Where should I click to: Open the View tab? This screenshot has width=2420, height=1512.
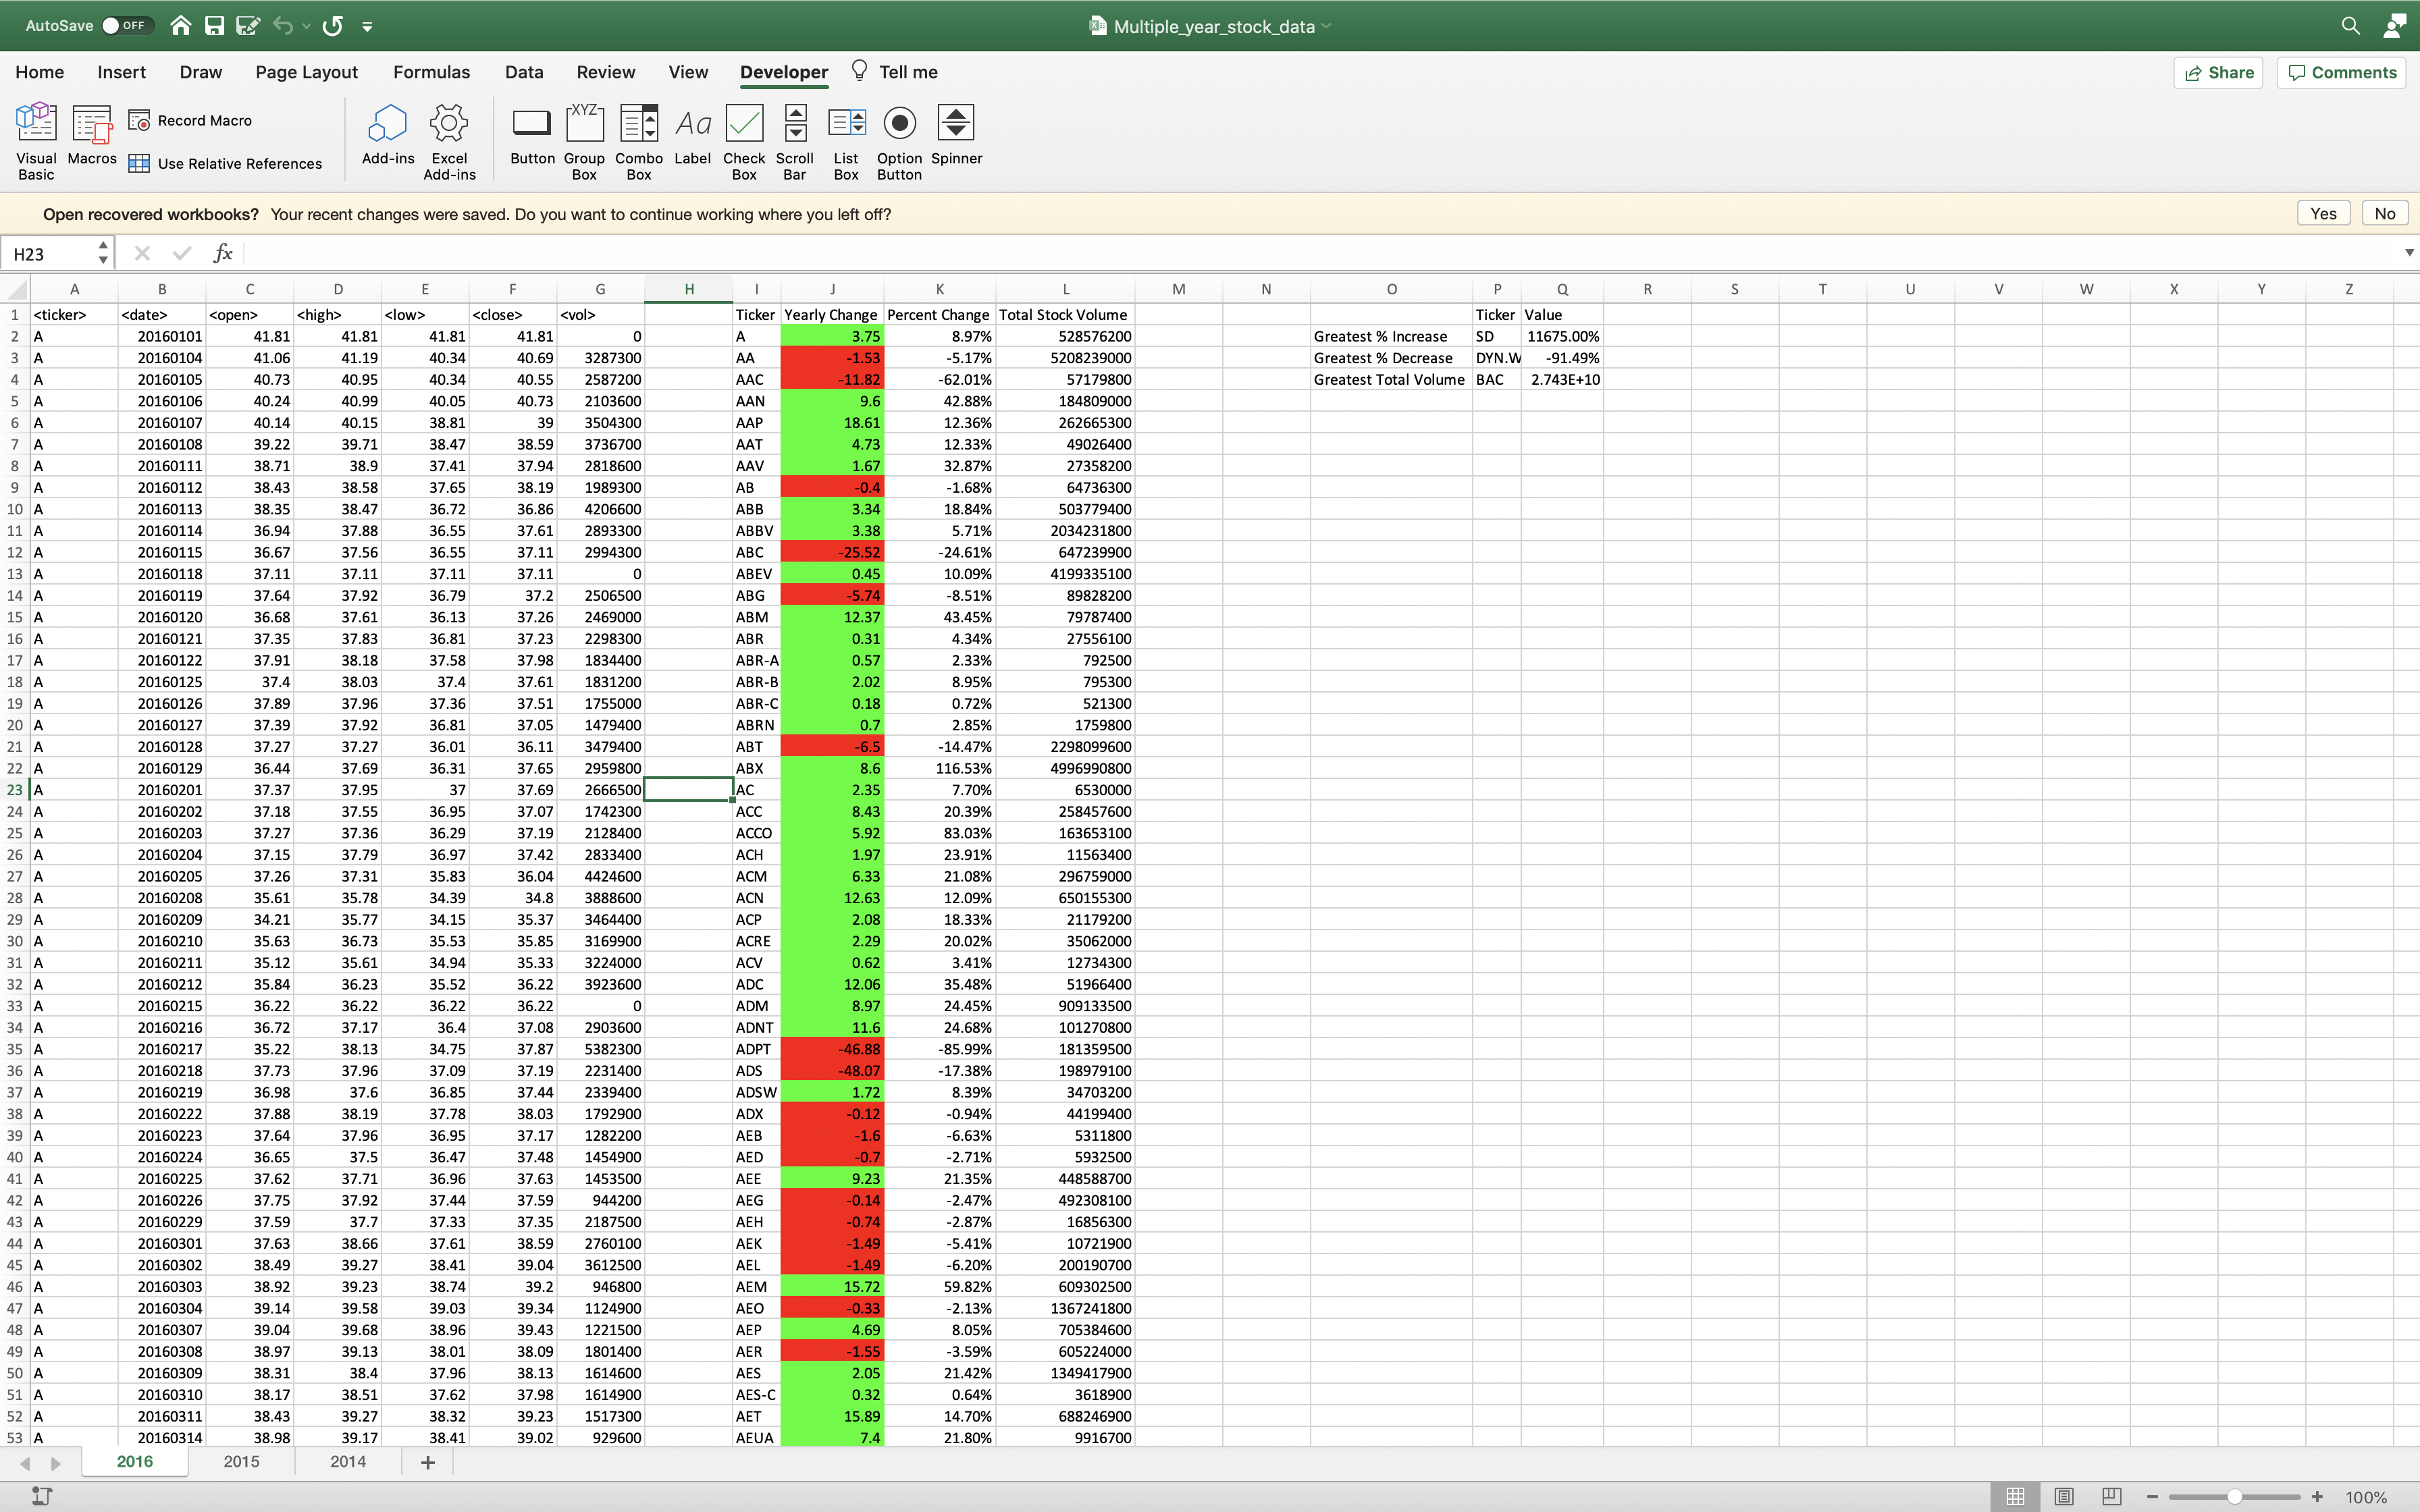coord(688,72)
